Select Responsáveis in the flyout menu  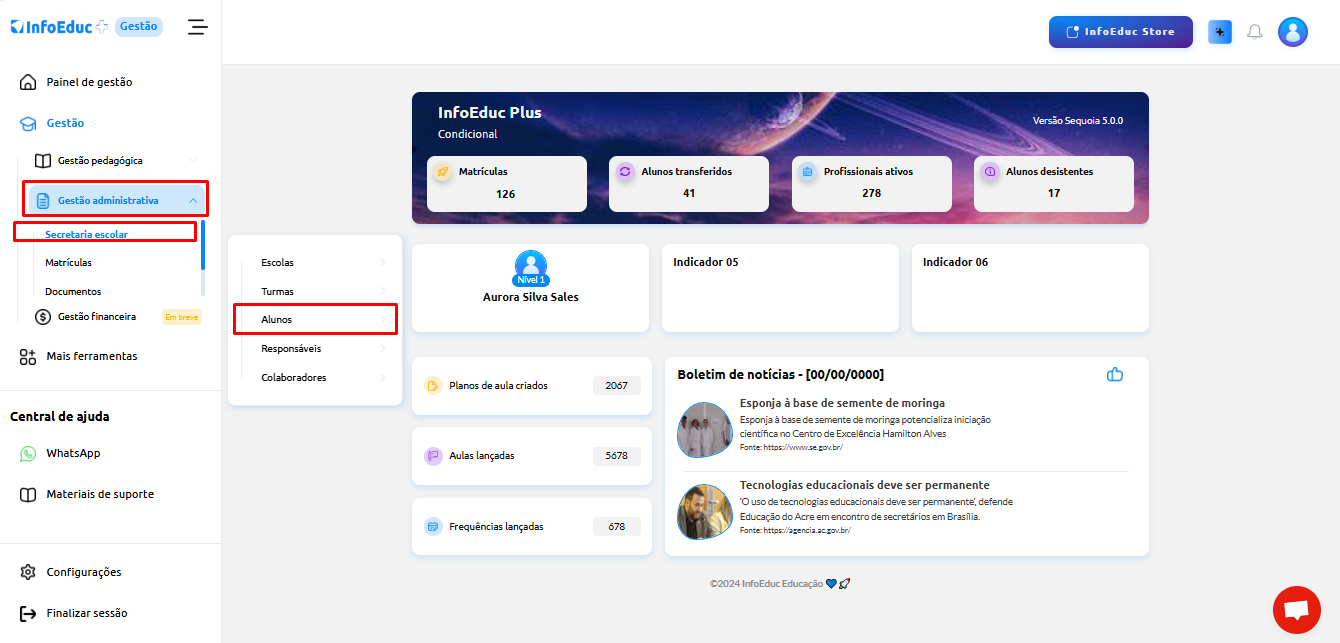[291, 349]
